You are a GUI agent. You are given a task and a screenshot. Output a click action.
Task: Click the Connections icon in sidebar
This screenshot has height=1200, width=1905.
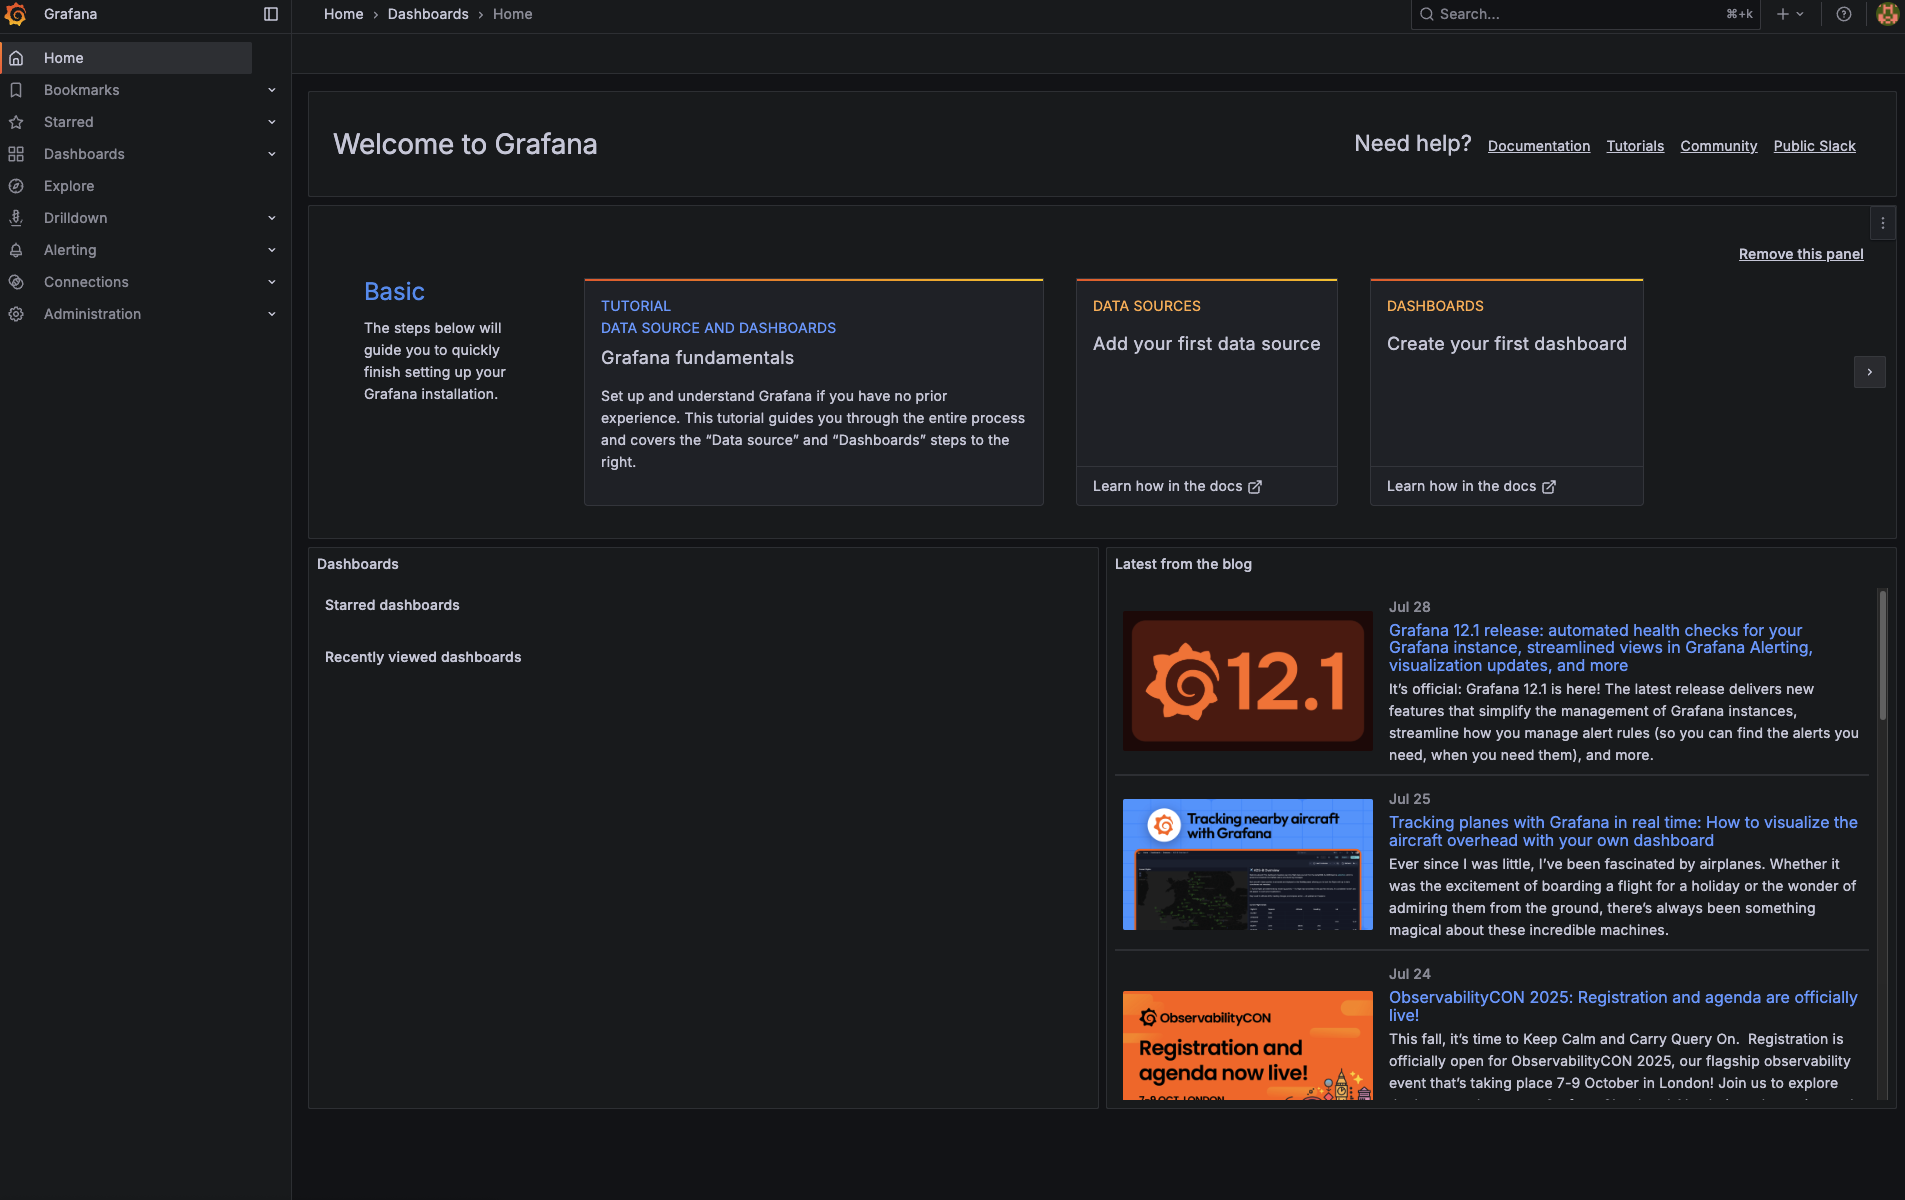[16, 282]
